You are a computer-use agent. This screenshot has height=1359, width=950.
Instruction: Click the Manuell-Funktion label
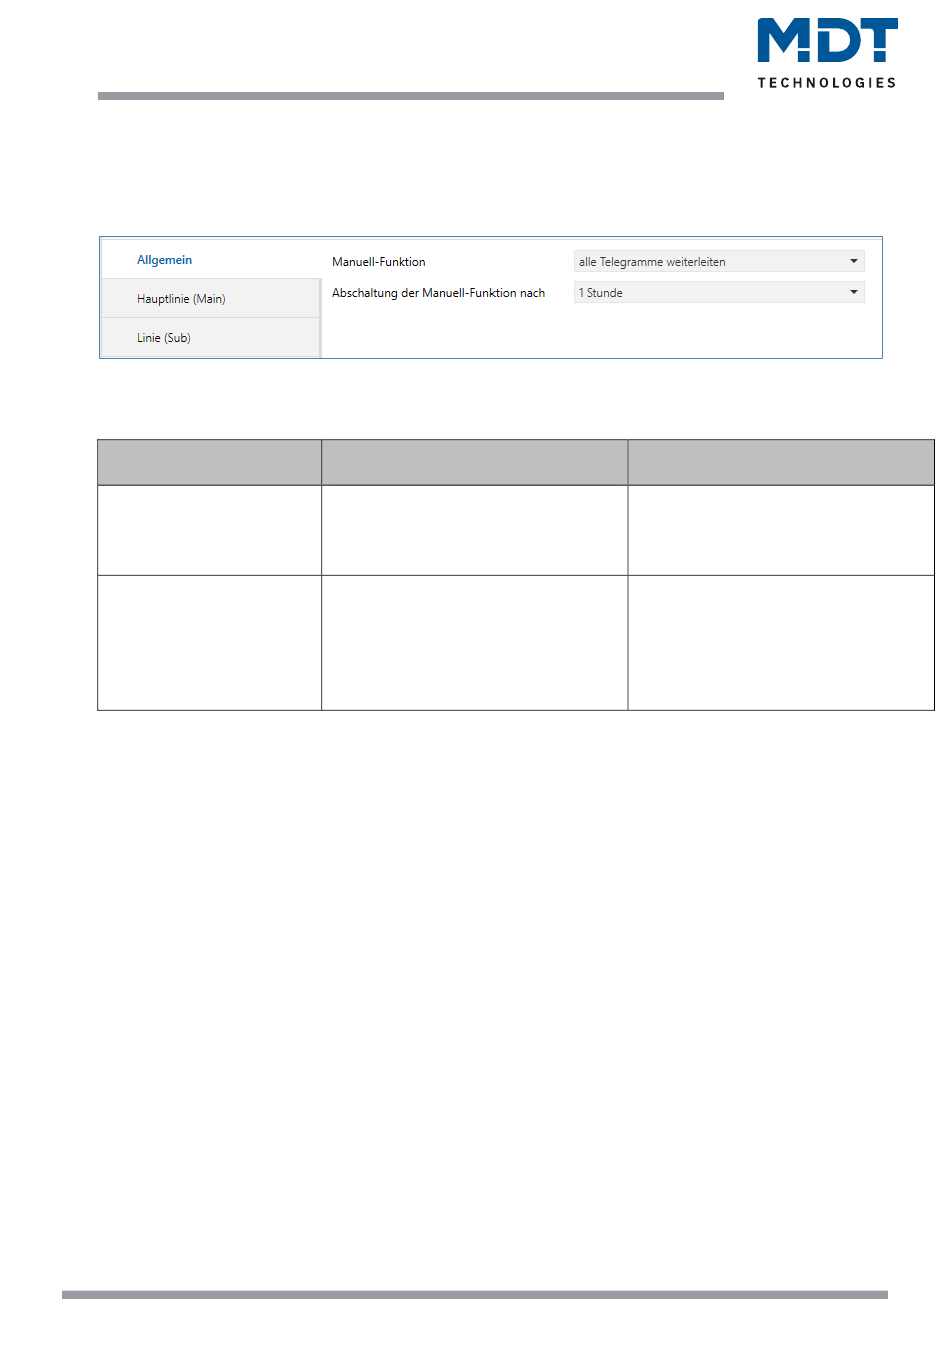[x=379, y=262]
